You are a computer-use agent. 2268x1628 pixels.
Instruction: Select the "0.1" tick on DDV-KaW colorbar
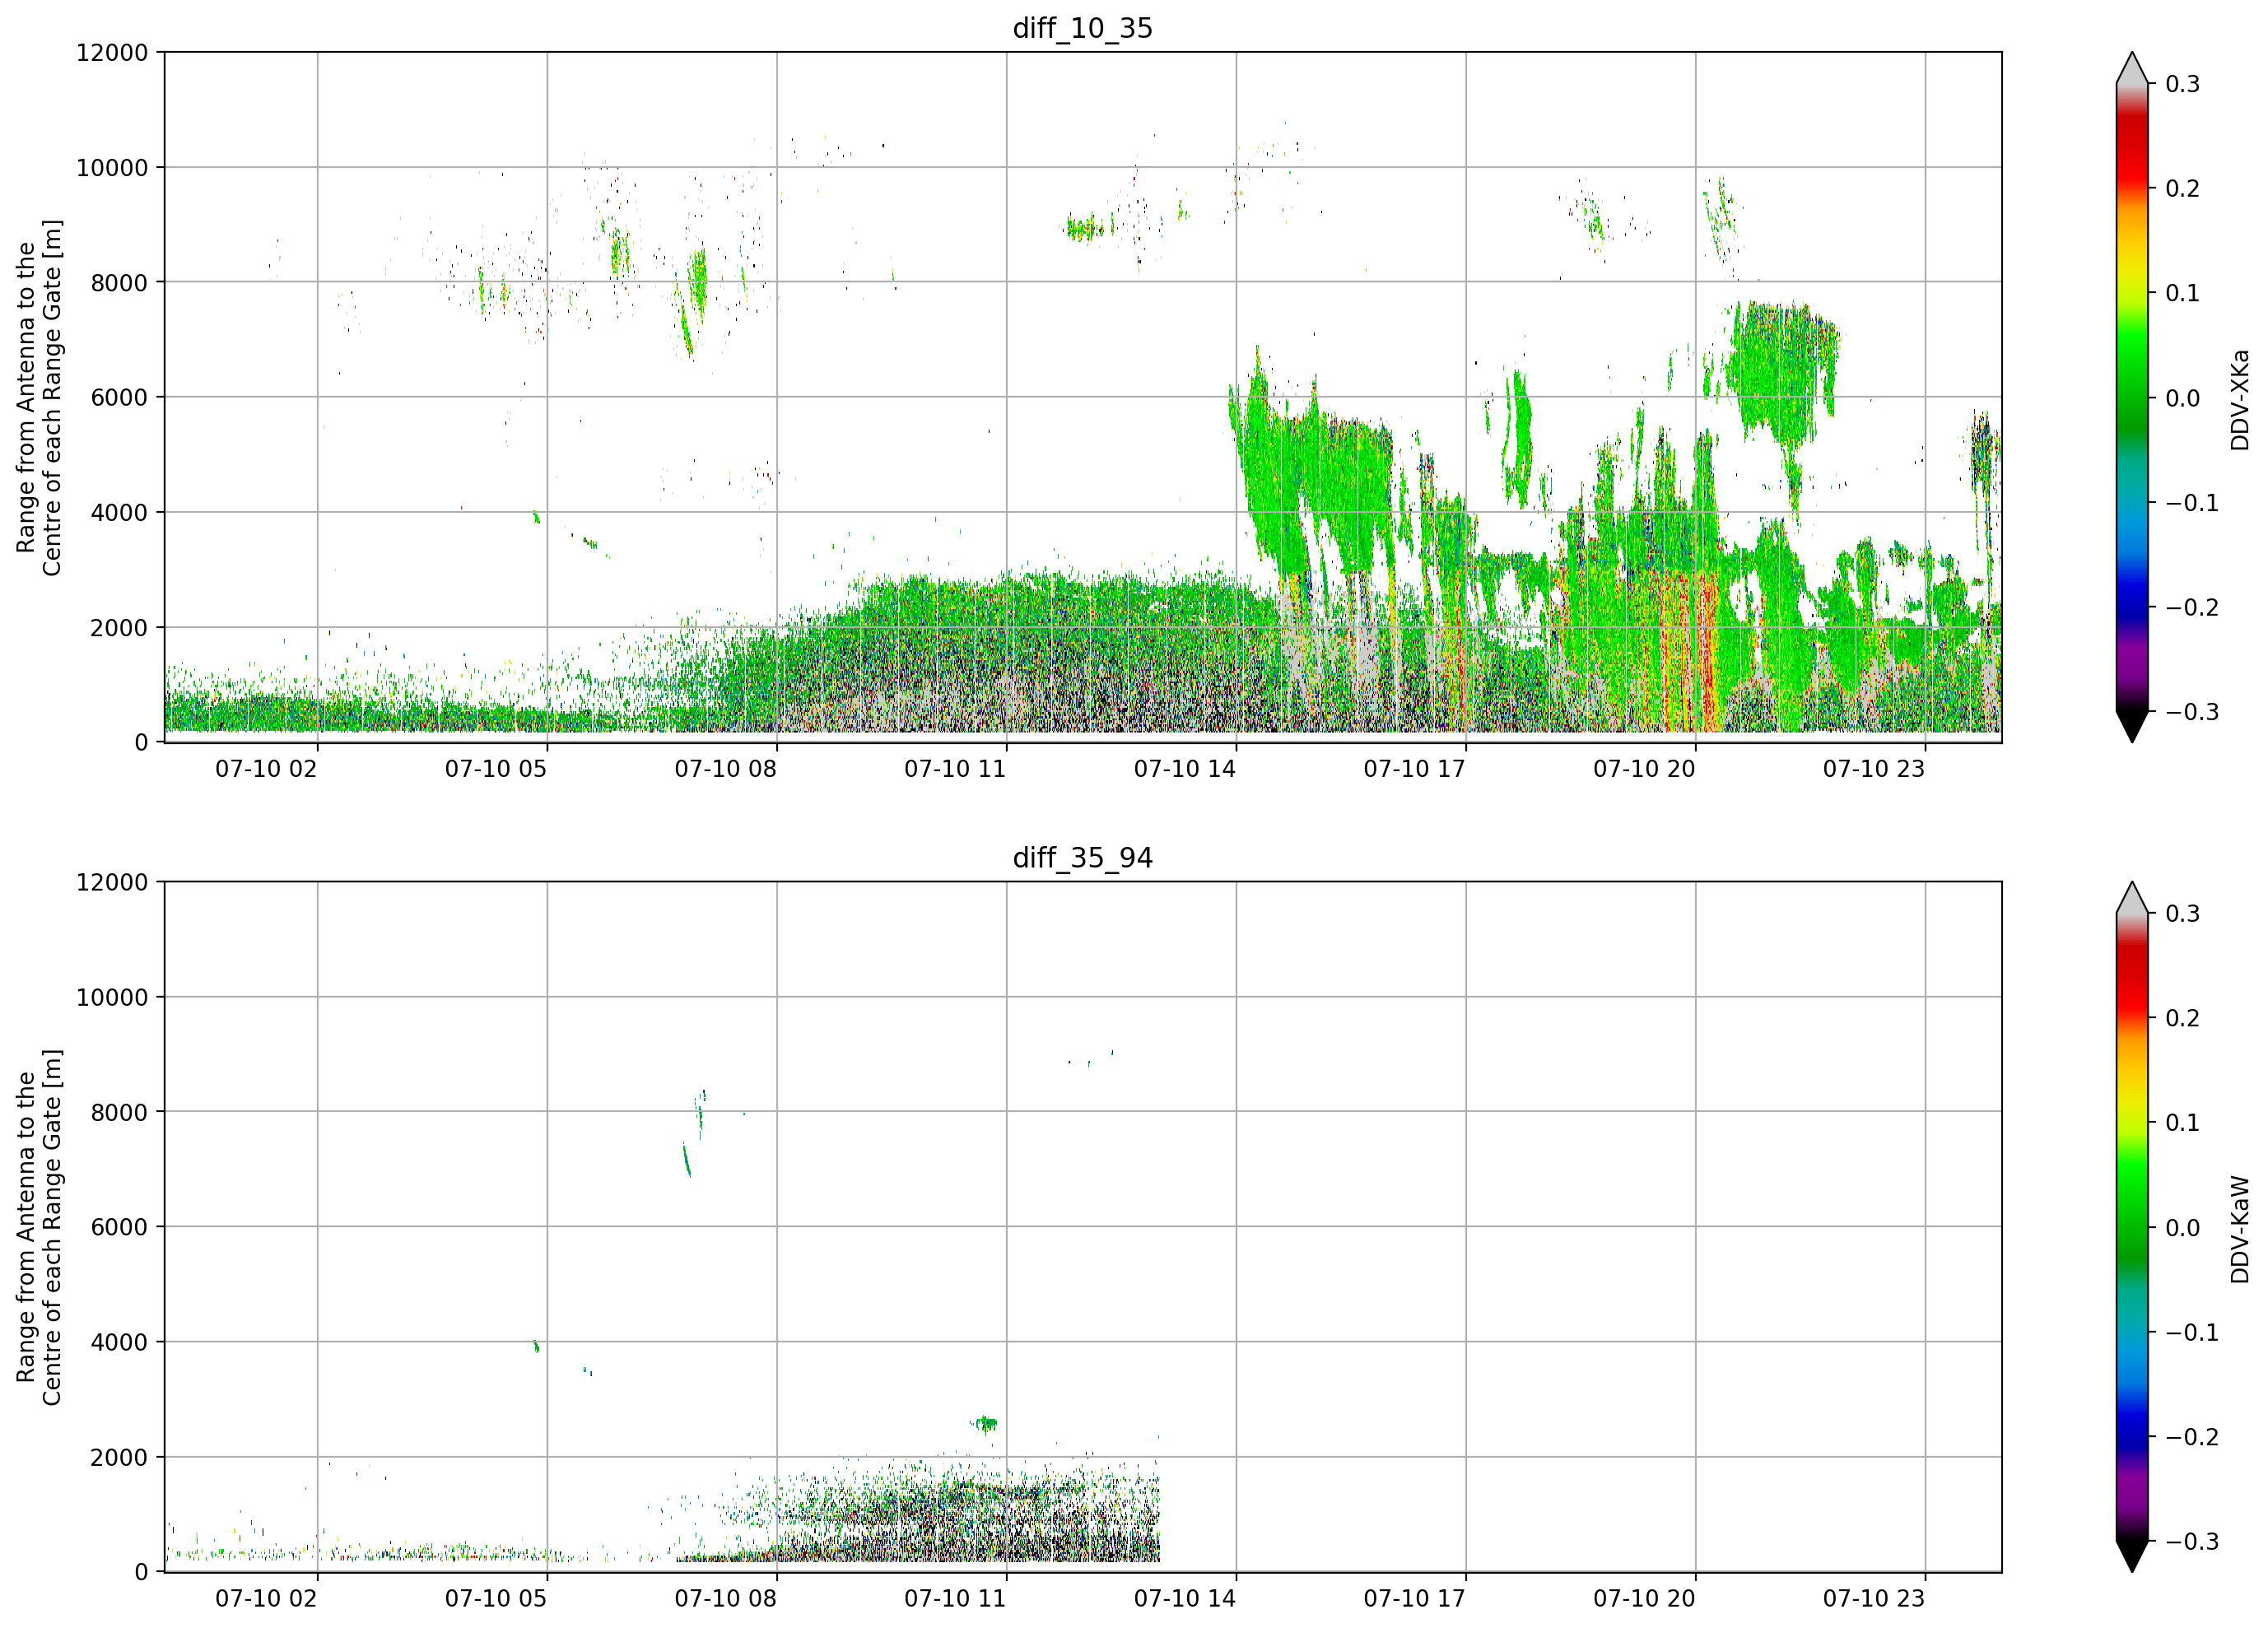coord(2183,1123)
